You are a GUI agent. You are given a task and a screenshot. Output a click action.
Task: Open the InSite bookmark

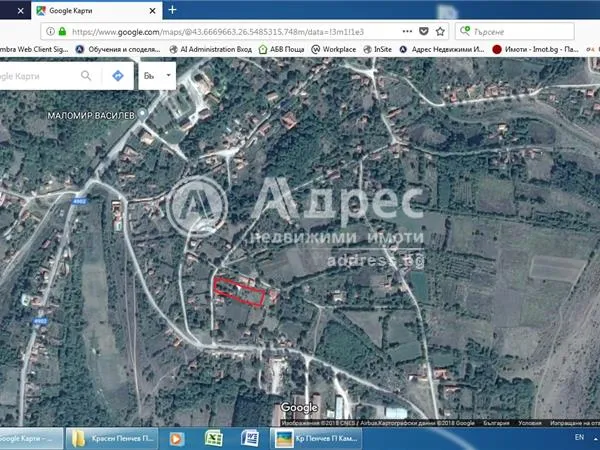(377, 49)
